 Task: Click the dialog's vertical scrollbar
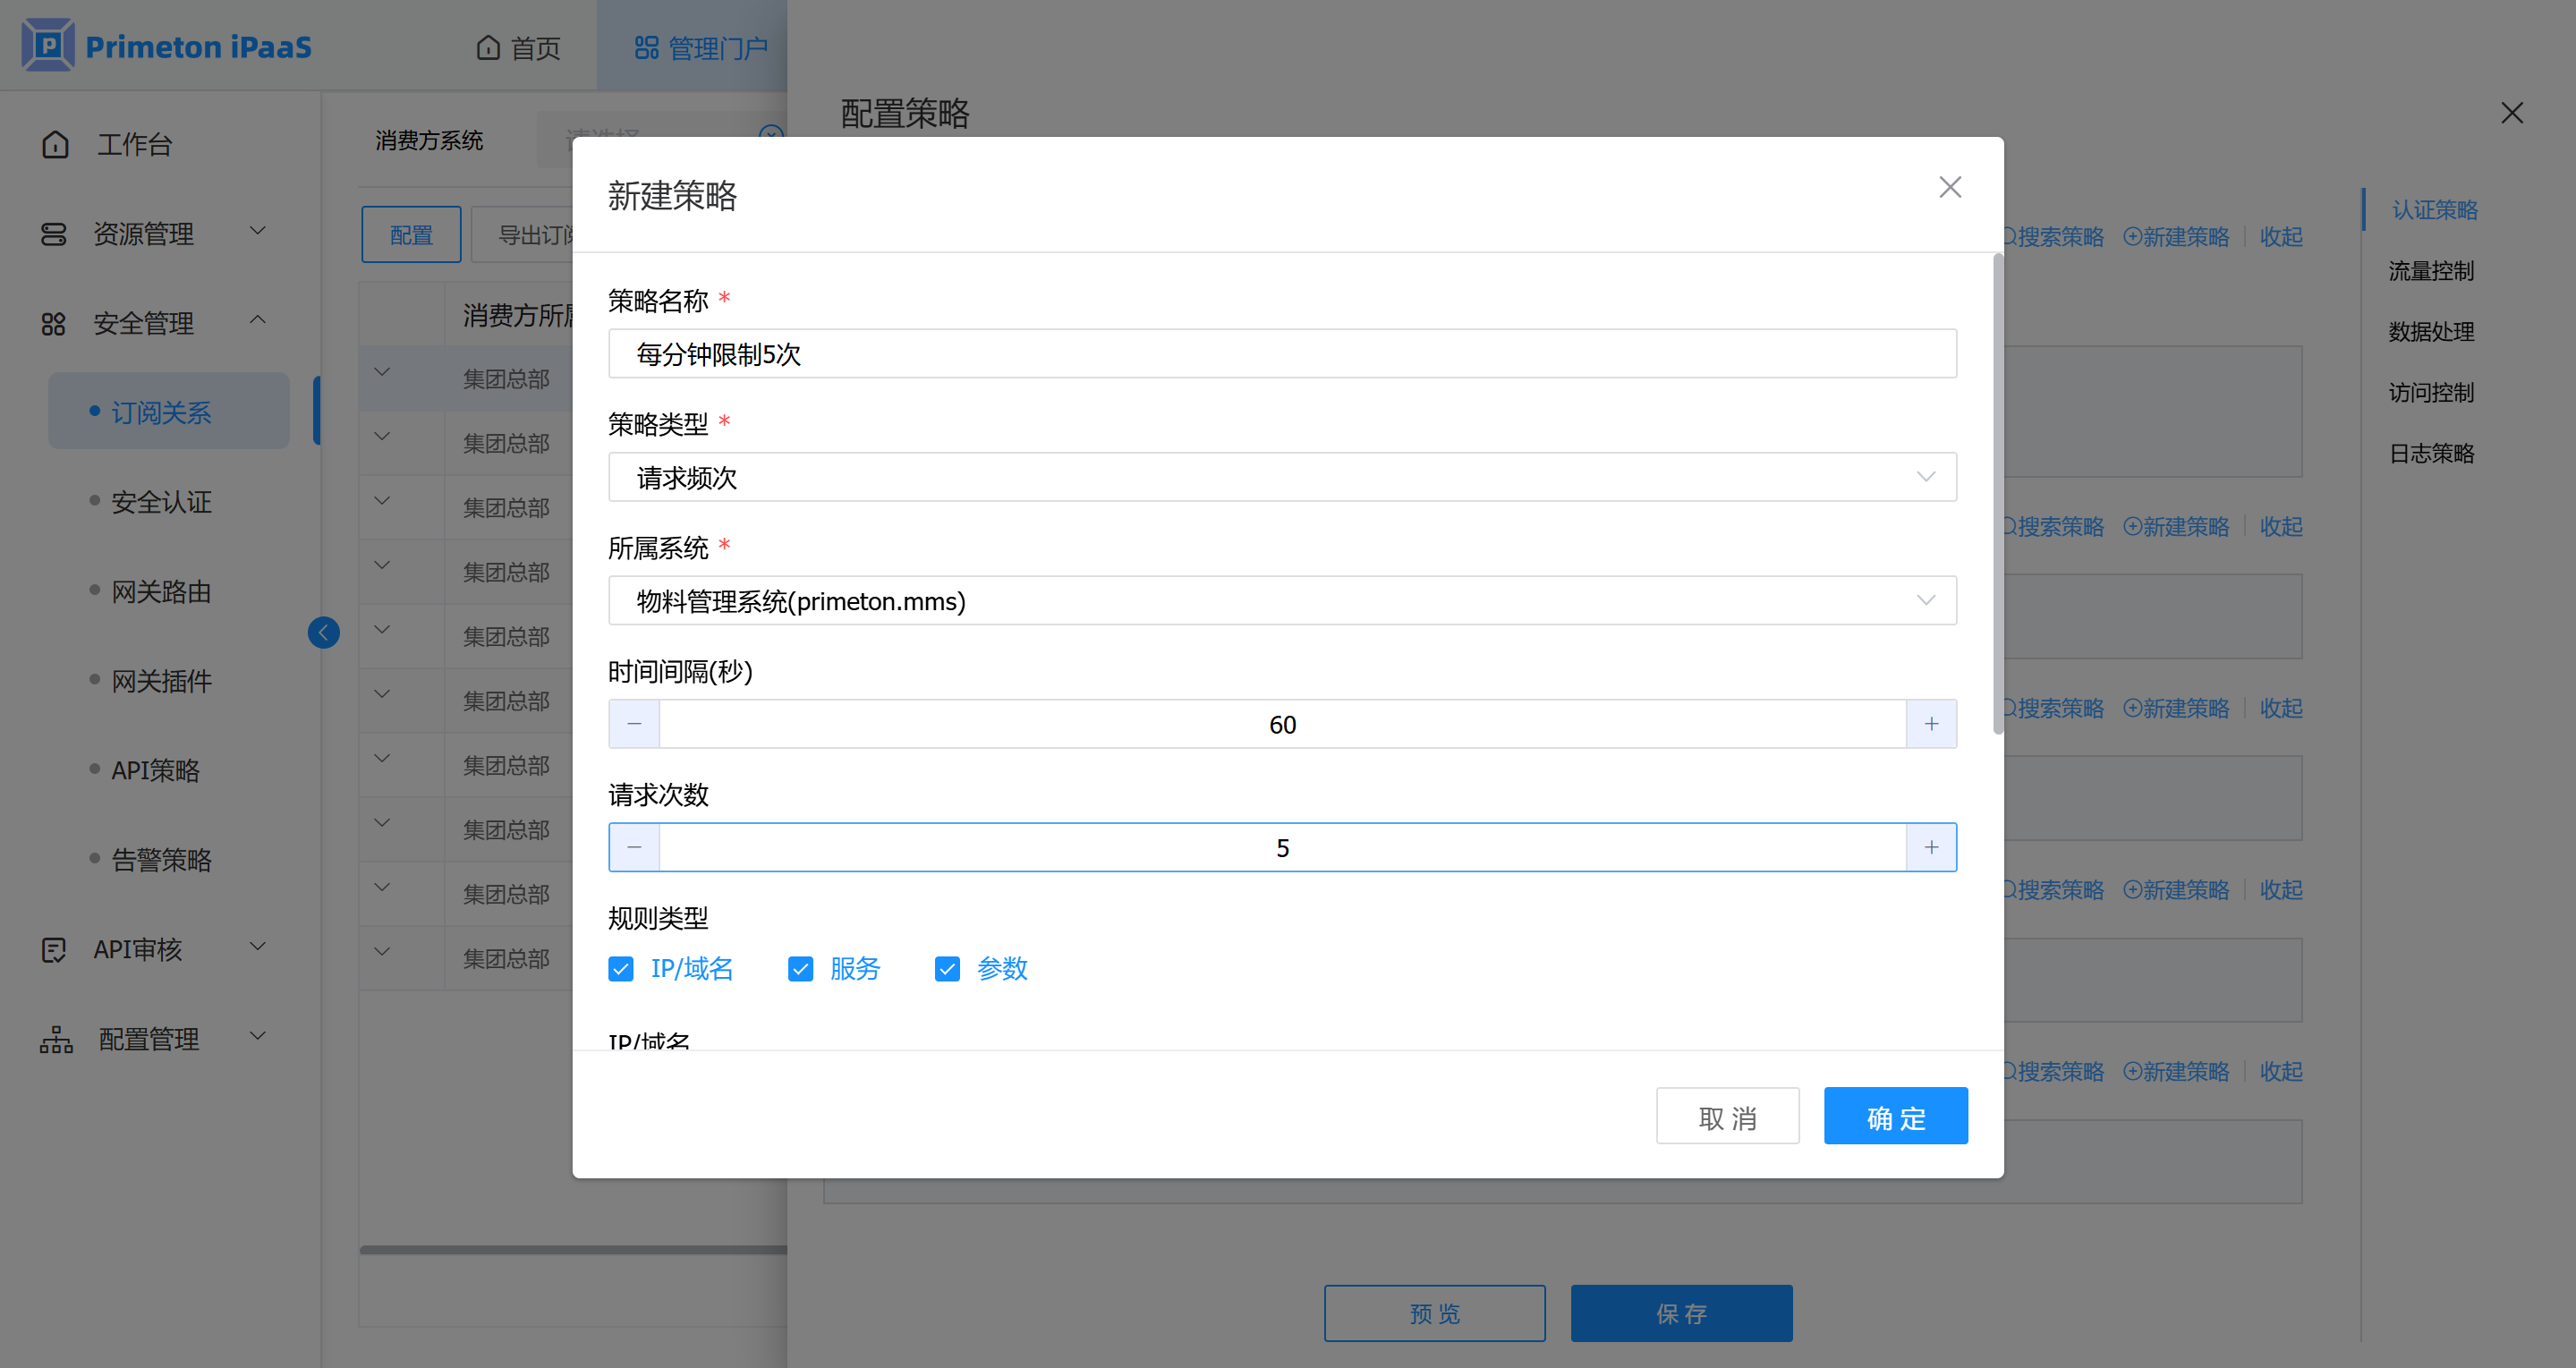[1997, 495]
